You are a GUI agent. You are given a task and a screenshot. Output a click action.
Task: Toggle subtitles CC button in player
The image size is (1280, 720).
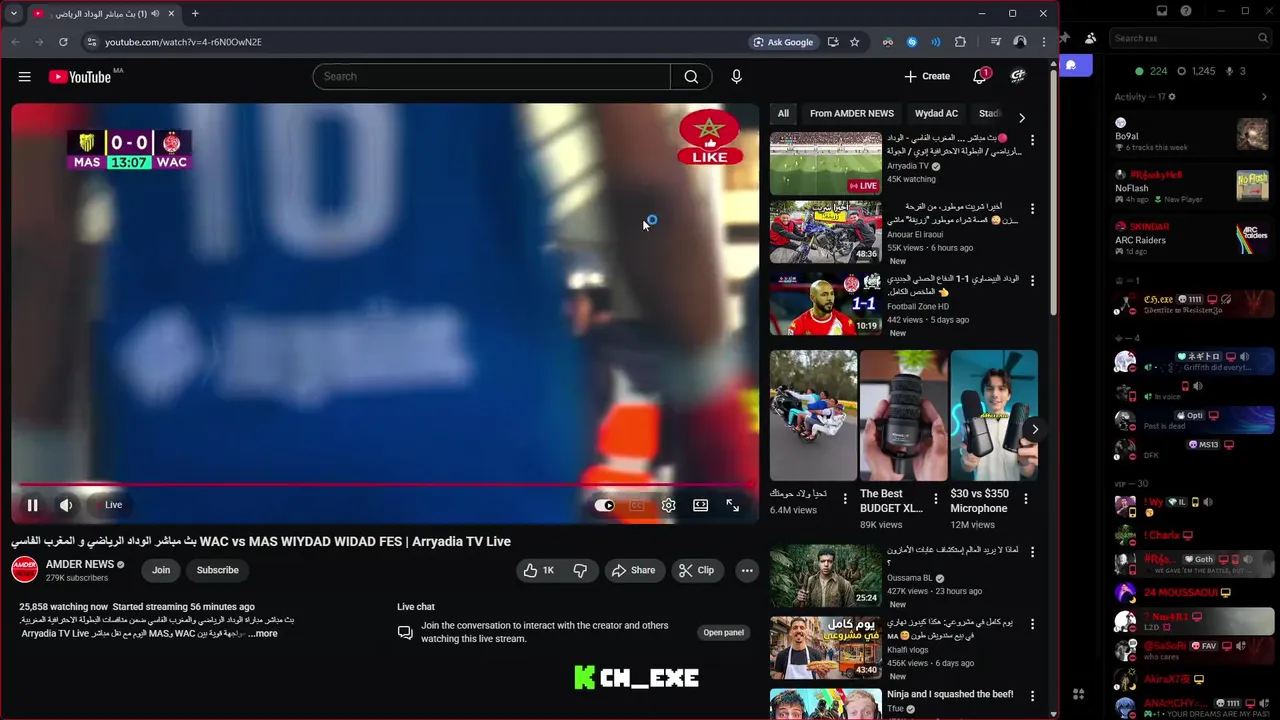pos(637,505)
